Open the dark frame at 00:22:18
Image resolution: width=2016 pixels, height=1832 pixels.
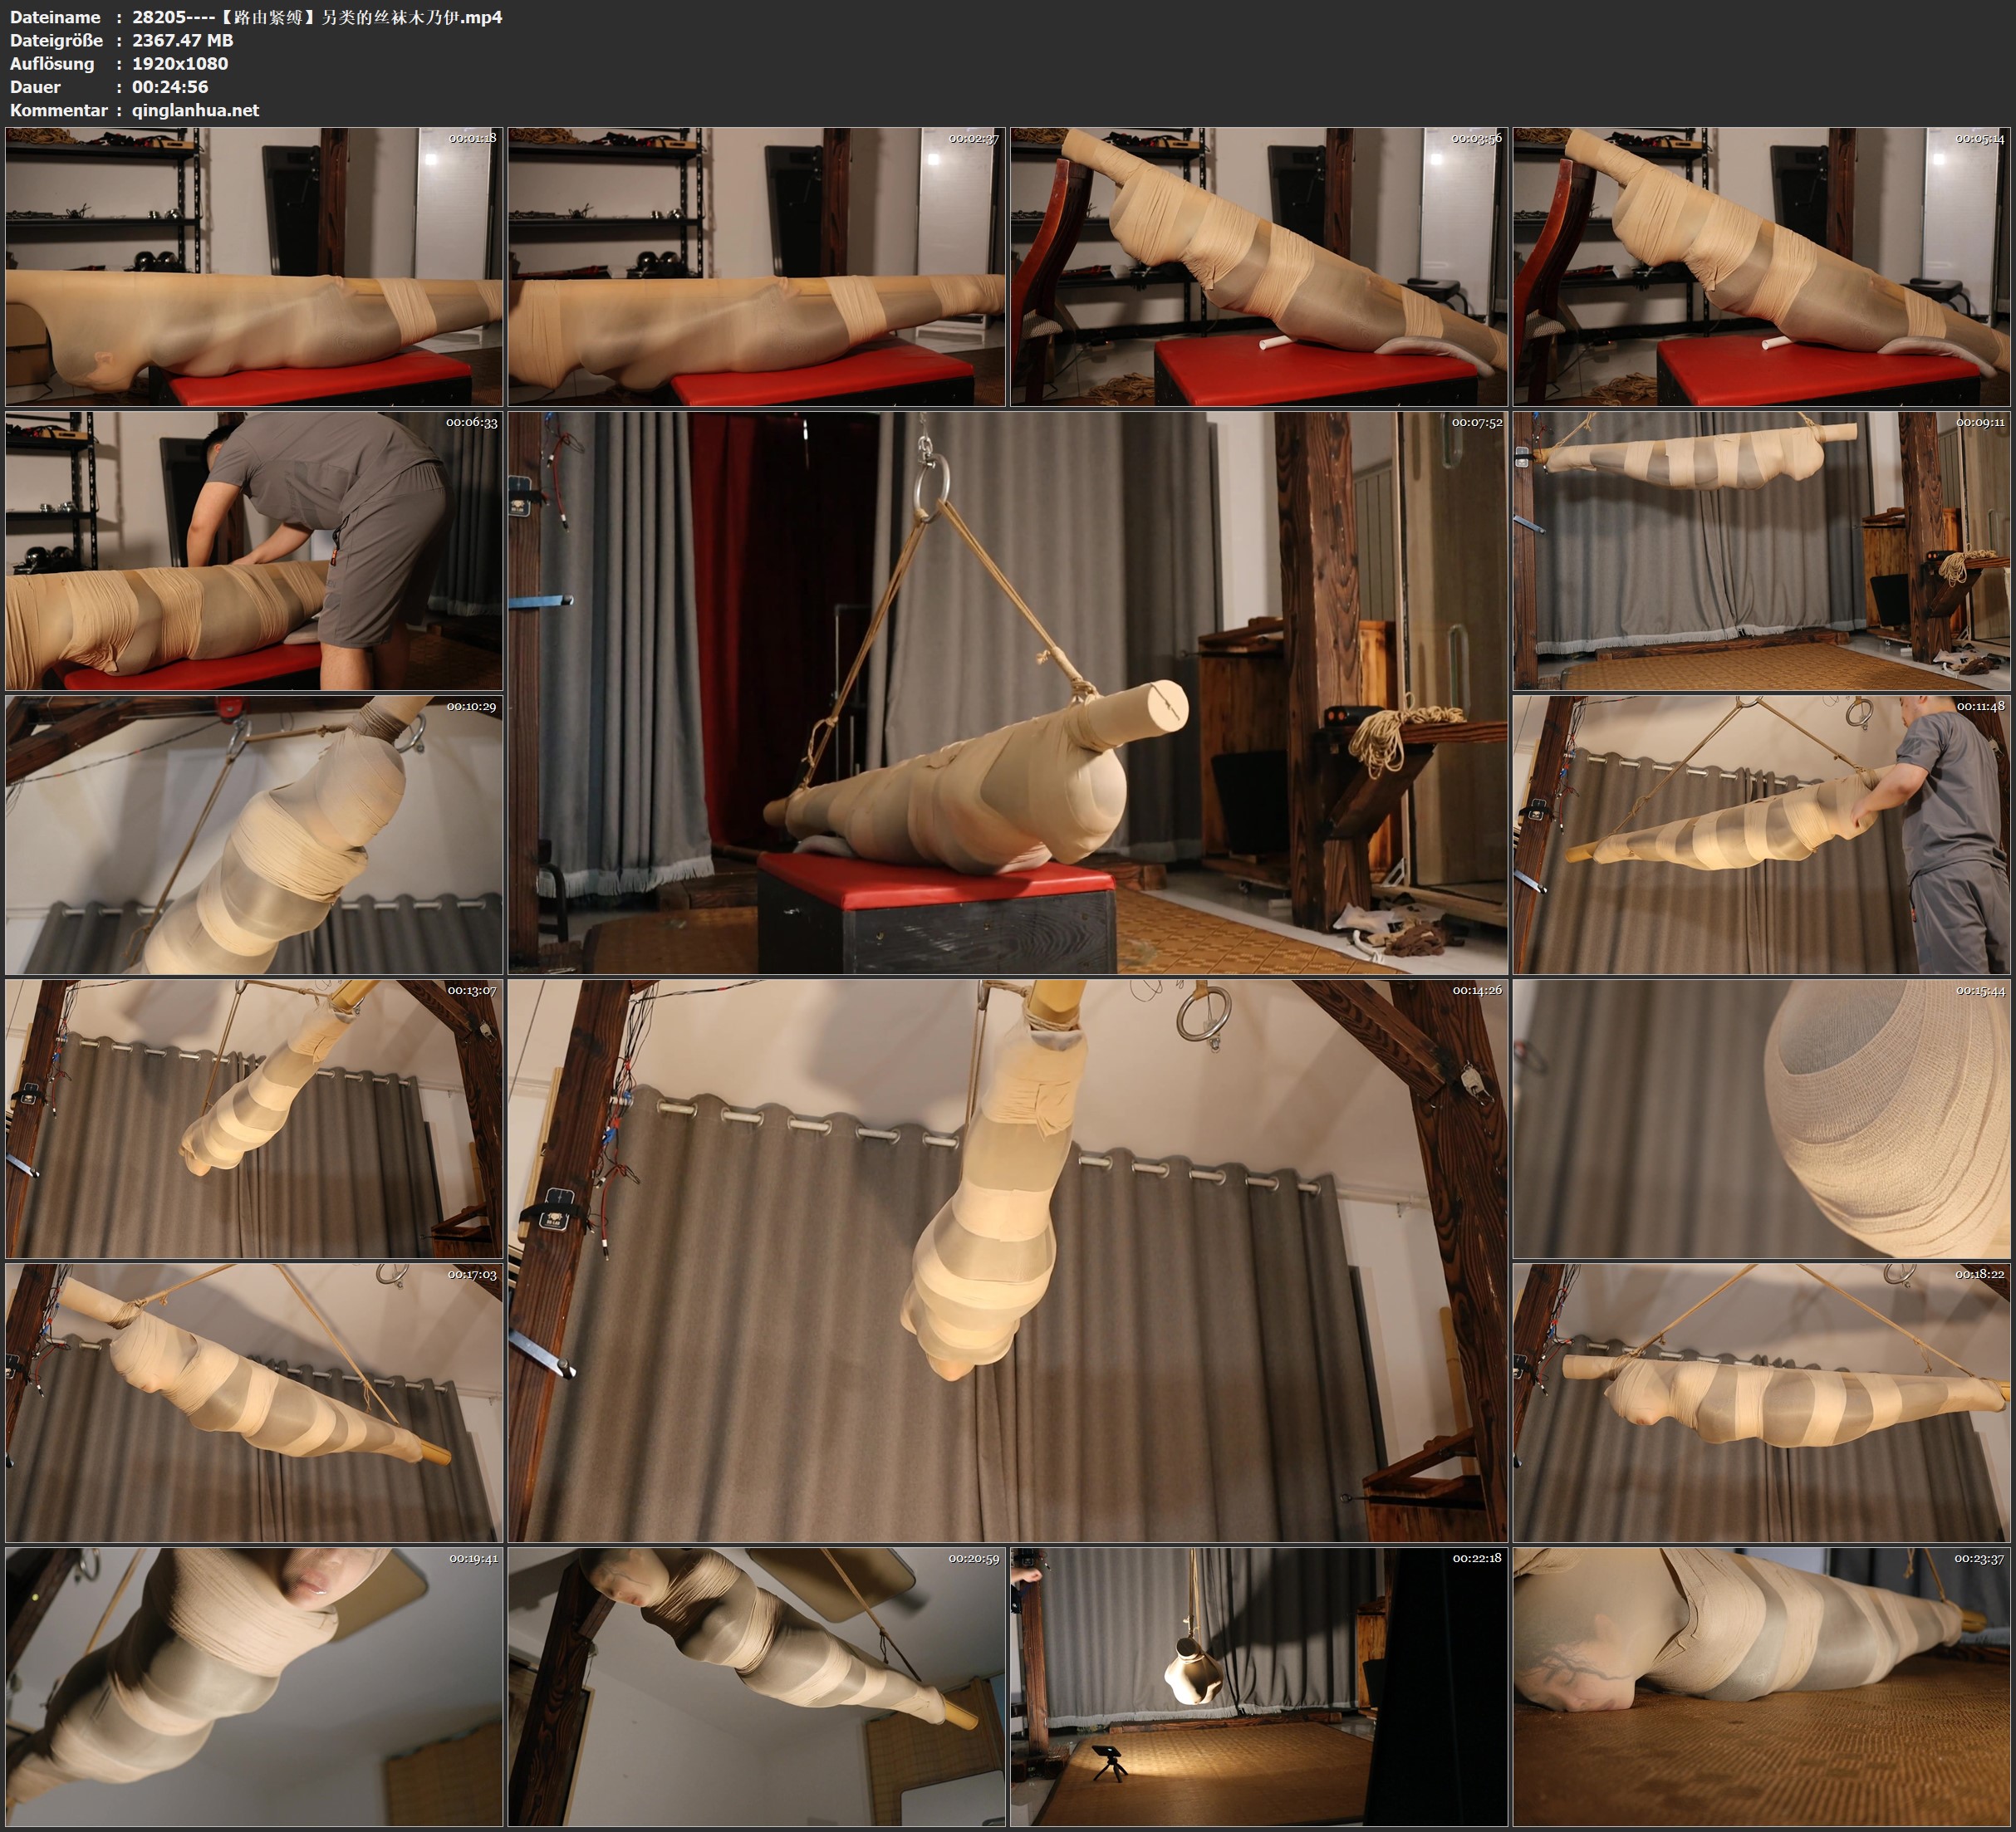click(x=1258, y=1686)
